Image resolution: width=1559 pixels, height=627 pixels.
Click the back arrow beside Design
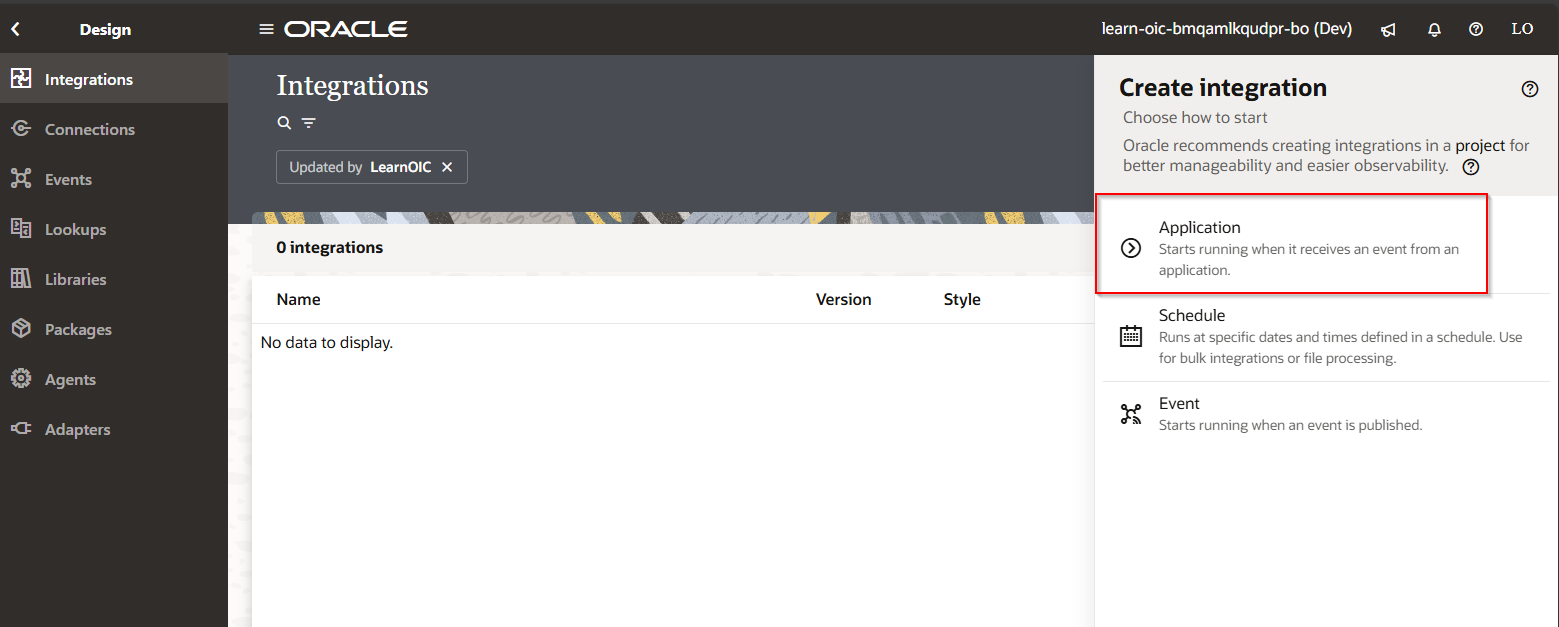(x=15, y=30)
